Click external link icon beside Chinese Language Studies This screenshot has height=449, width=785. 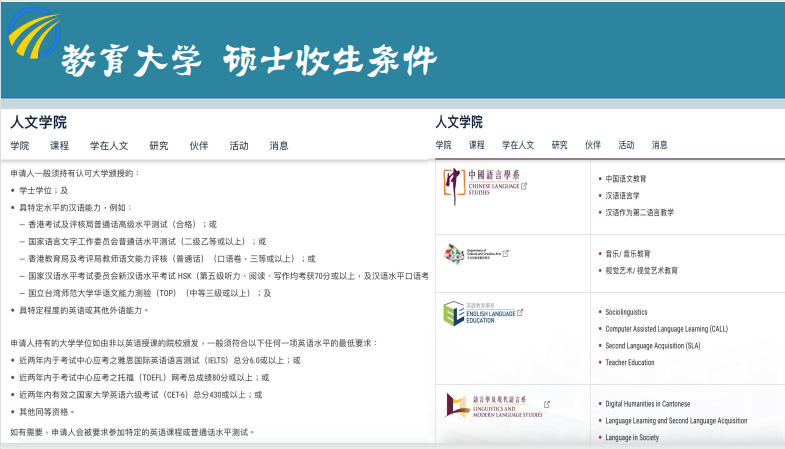click(524, 186)
